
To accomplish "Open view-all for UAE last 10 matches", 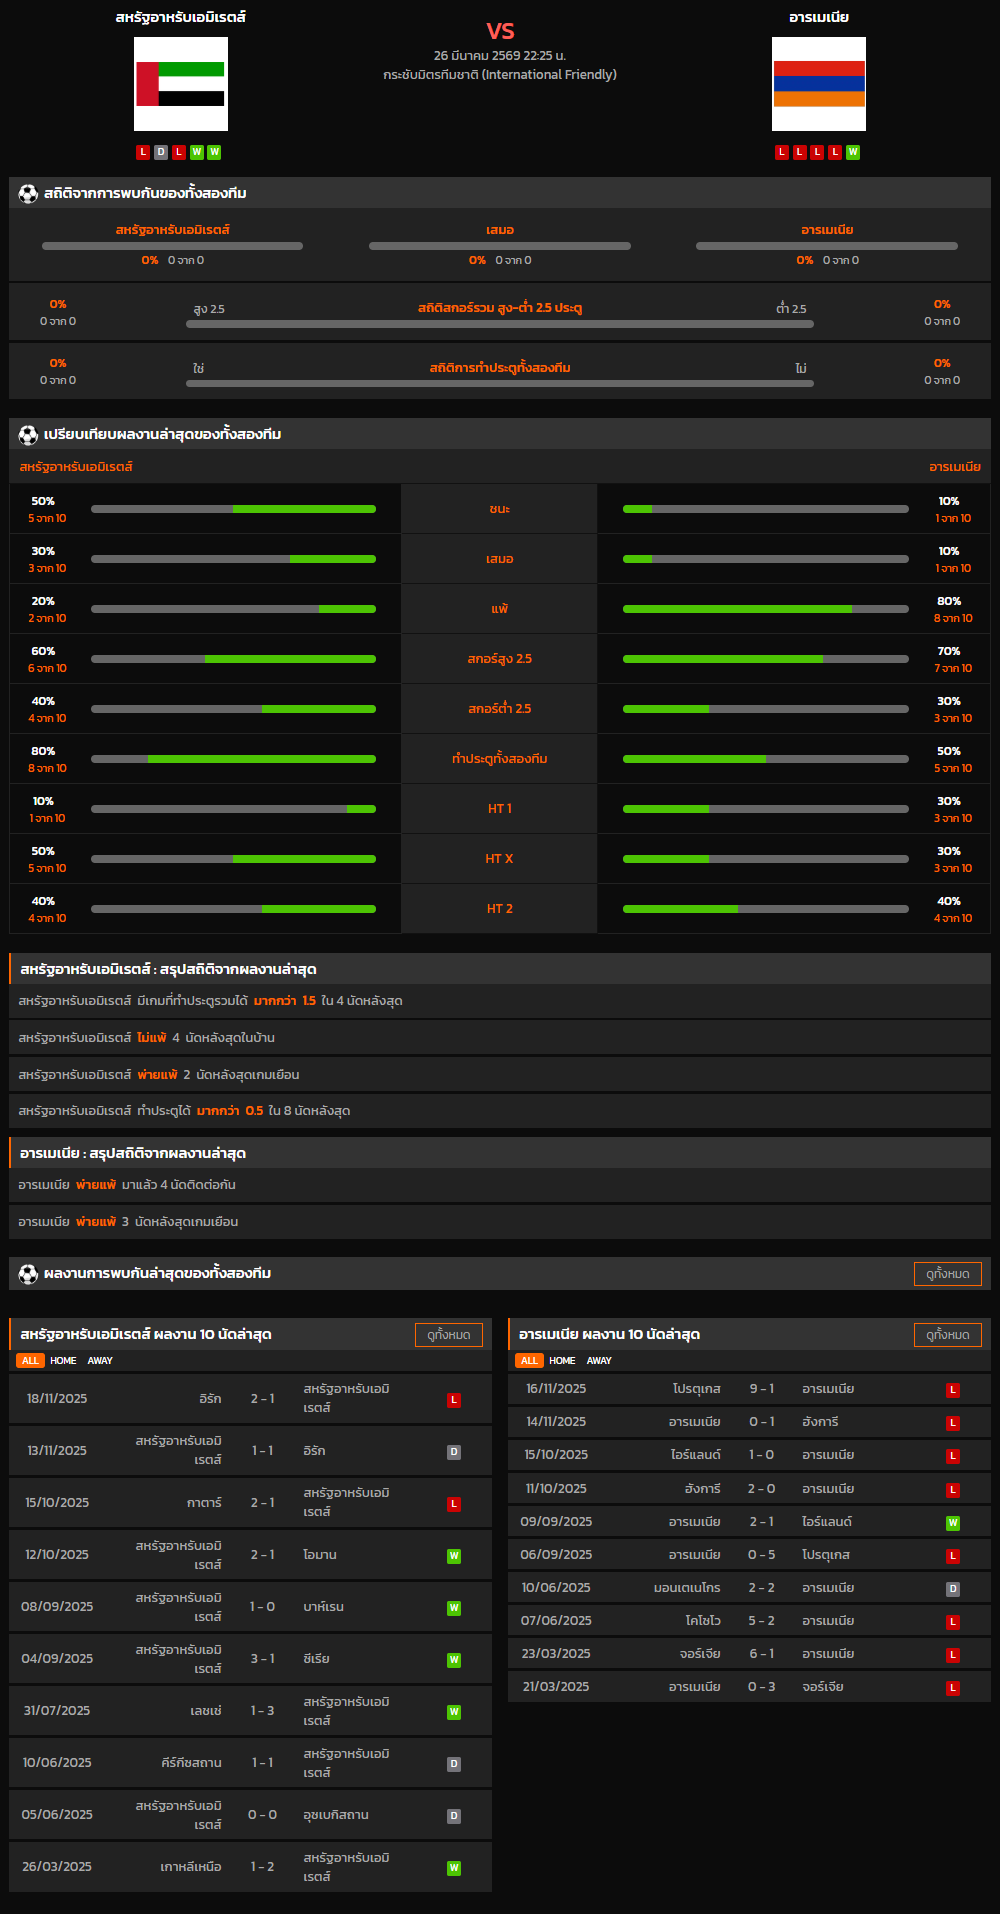I will point(448,1334).
